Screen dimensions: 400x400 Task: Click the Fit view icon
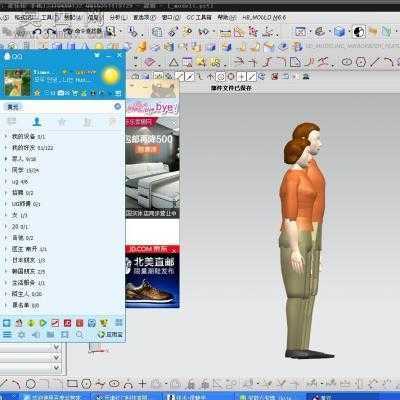(300, 32)
